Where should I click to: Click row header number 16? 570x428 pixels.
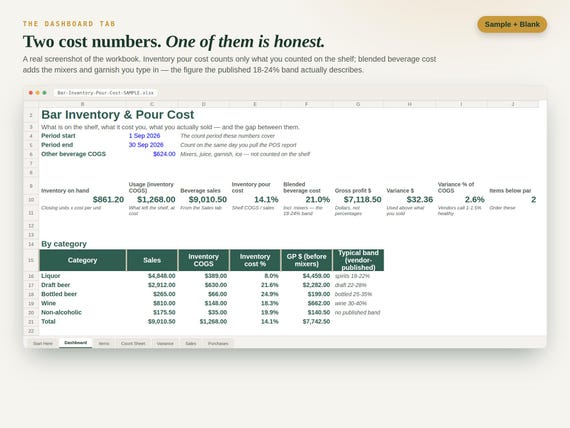pos(31,276)
